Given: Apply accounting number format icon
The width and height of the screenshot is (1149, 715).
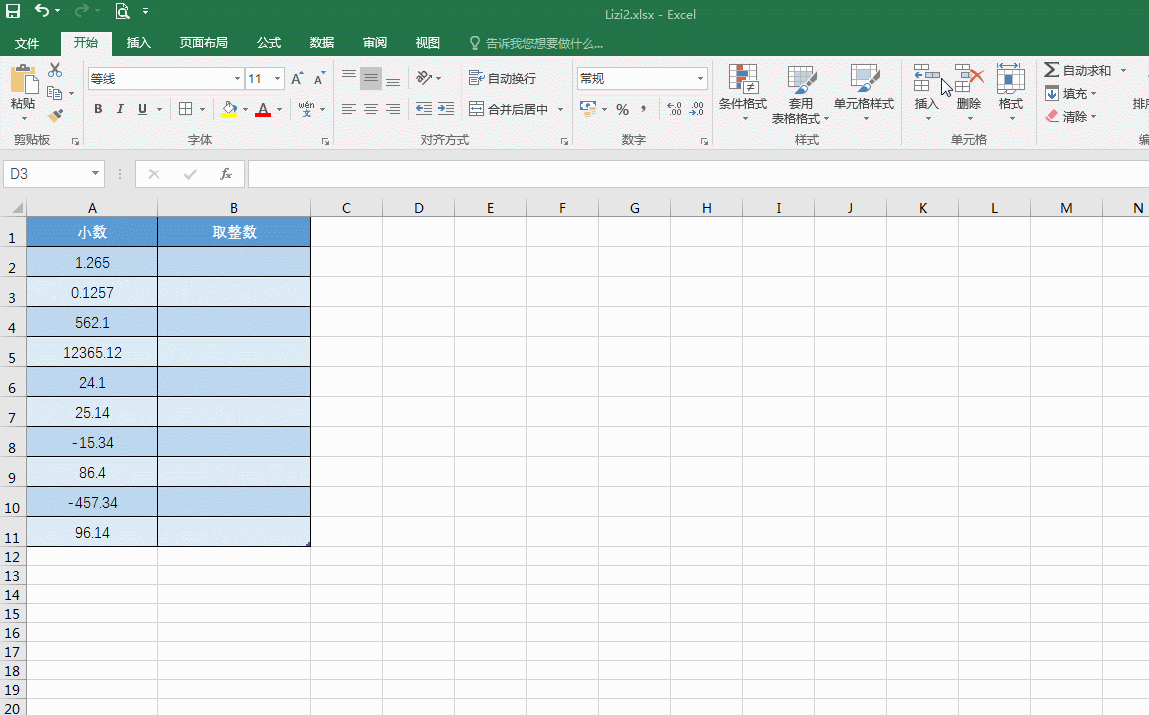Looking at the screenshot, I should 588,109.
